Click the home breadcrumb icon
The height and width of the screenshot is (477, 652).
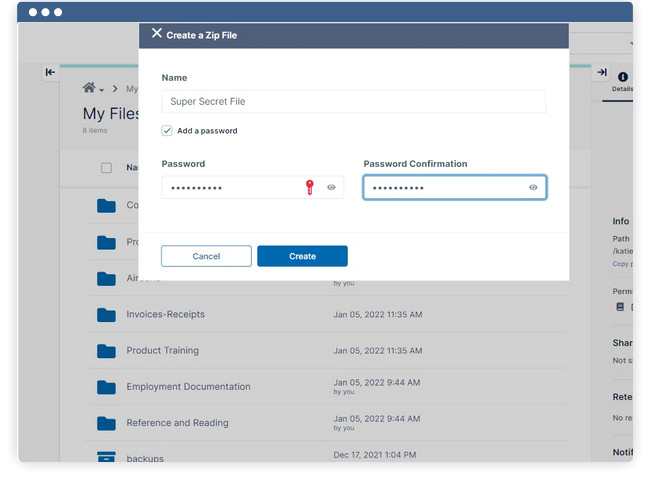point(89,88)
